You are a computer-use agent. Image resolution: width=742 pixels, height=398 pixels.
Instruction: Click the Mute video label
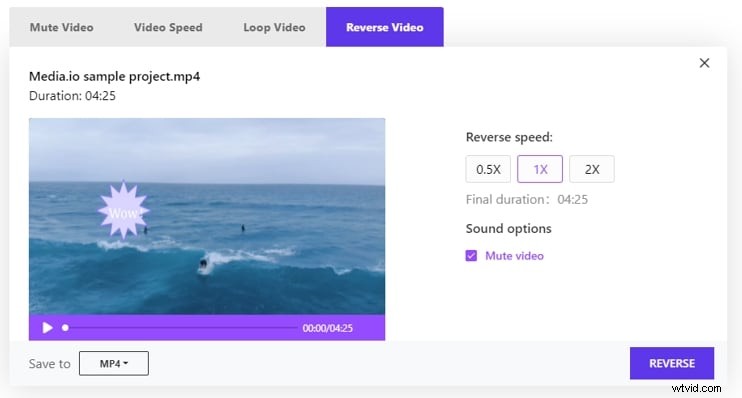click(514, 256)
